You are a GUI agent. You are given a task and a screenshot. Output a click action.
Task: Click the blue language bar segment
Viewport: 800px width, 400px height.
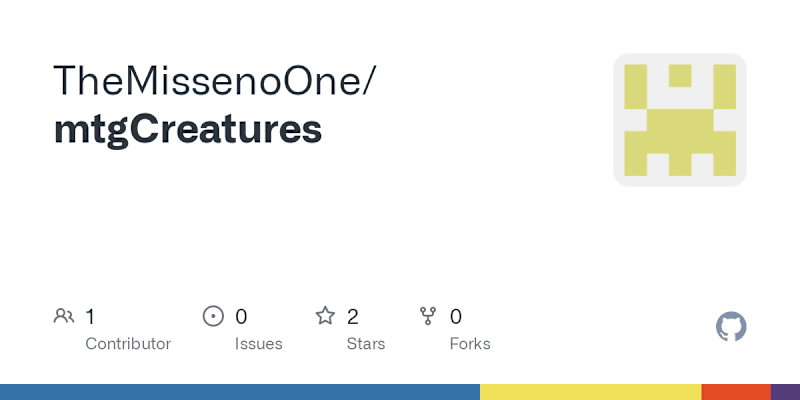pos(240,392)
